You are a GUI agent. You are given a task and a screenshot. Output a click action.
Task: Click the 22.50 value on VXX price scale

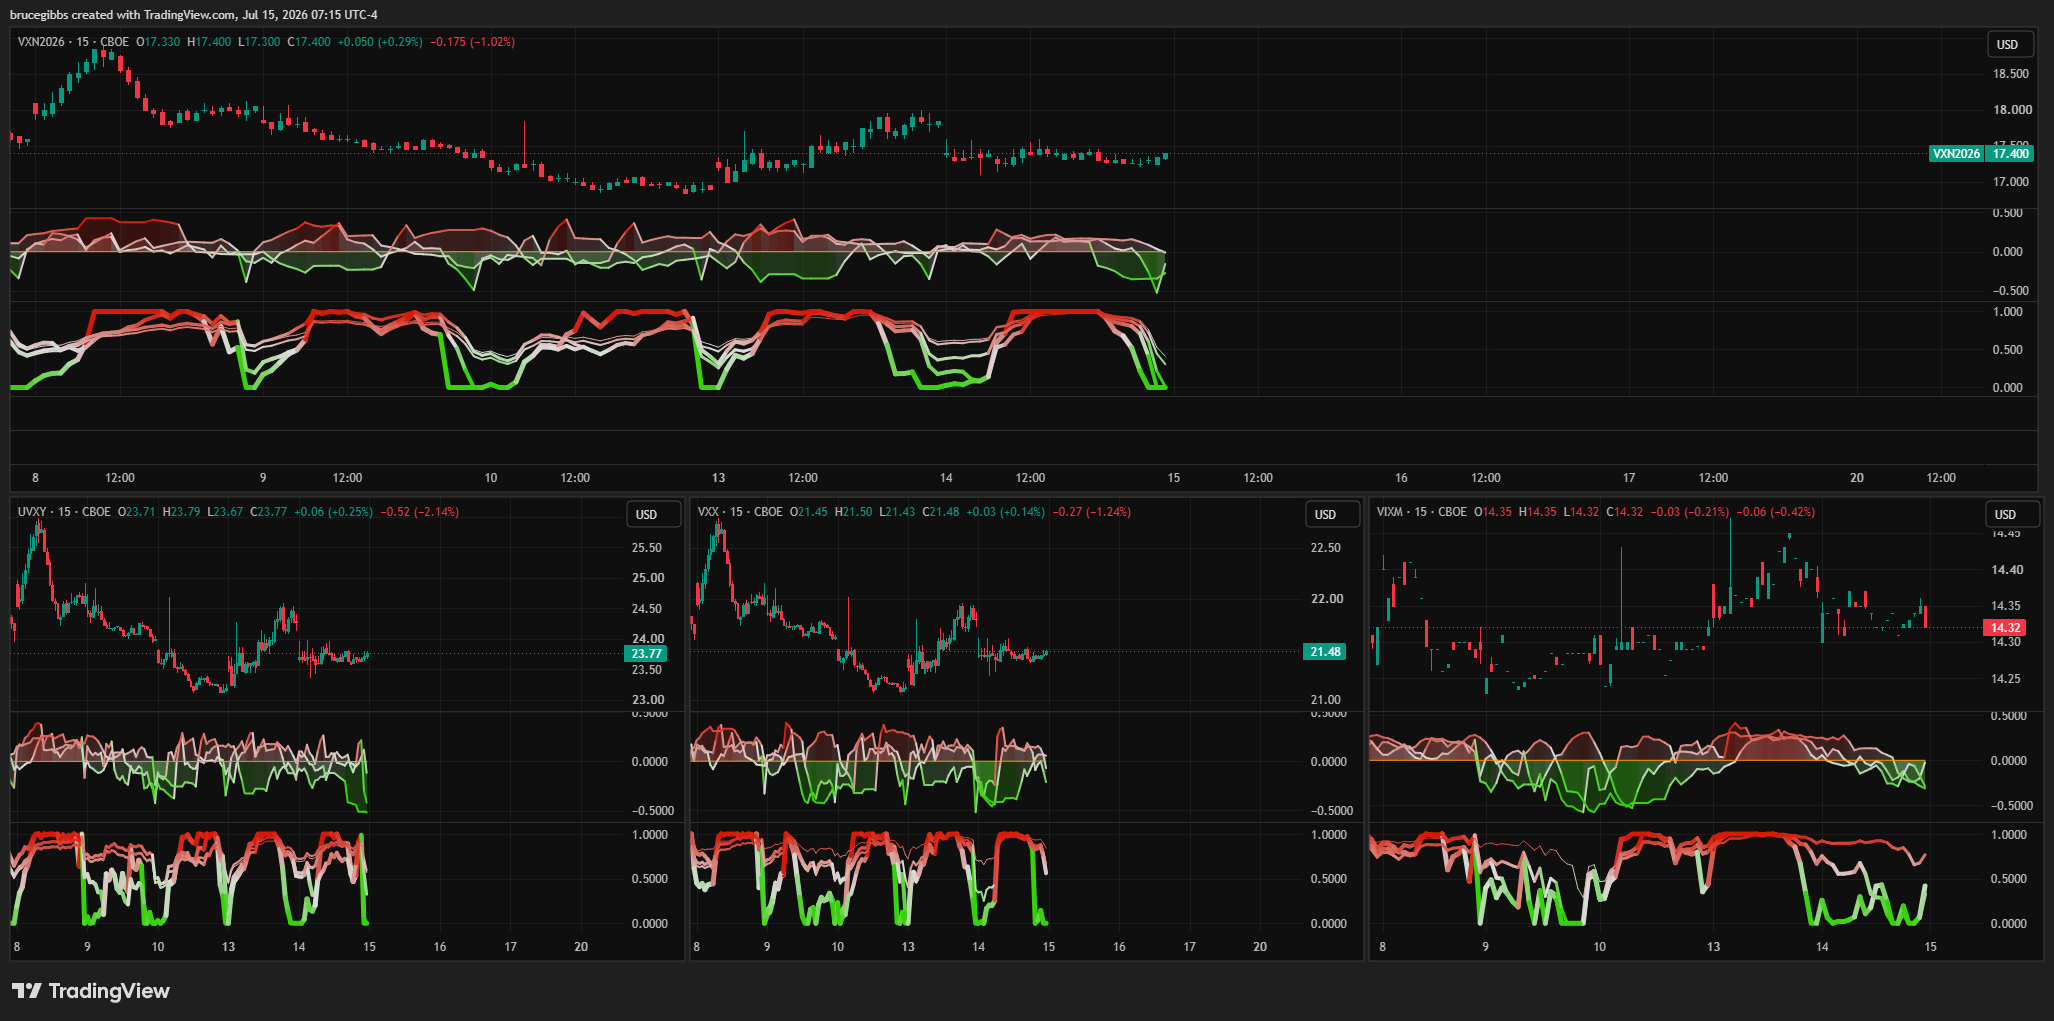pyautogui.click(x=1326, y=548)
